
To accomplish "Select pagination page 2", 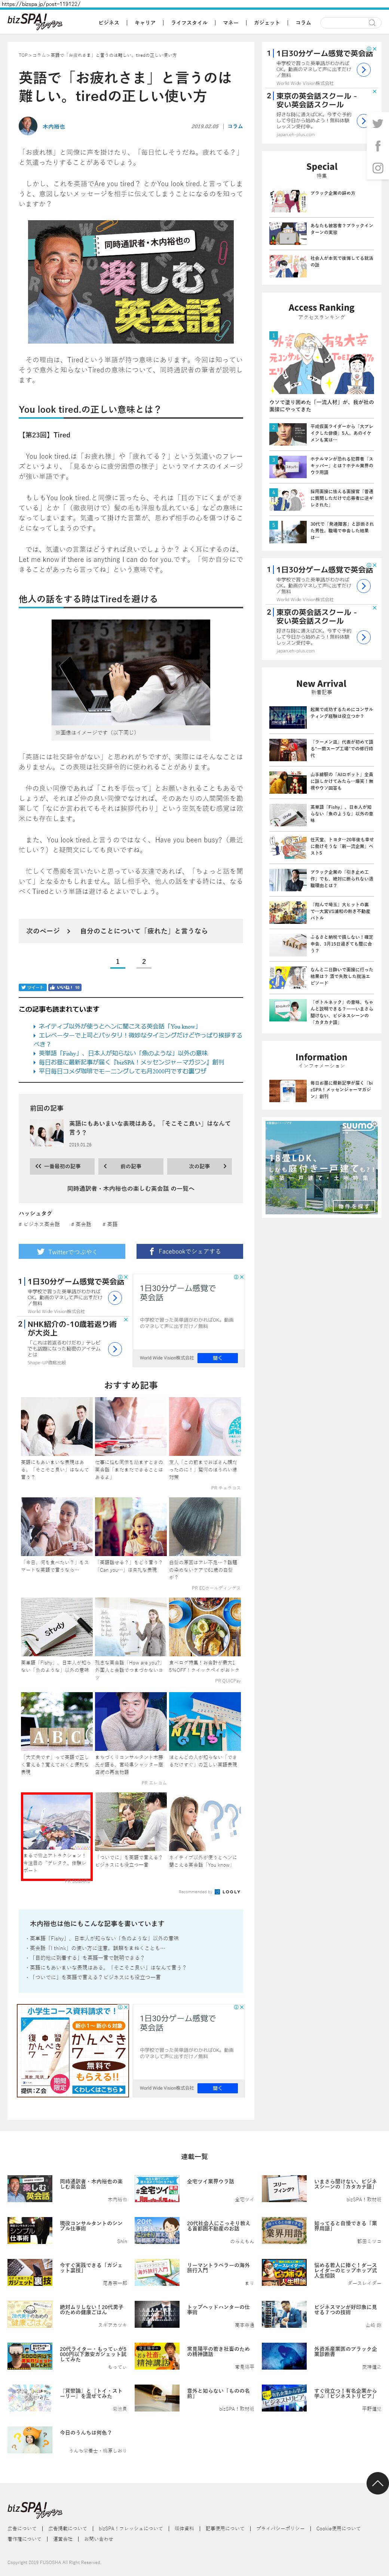I will (x=144, y=962).
